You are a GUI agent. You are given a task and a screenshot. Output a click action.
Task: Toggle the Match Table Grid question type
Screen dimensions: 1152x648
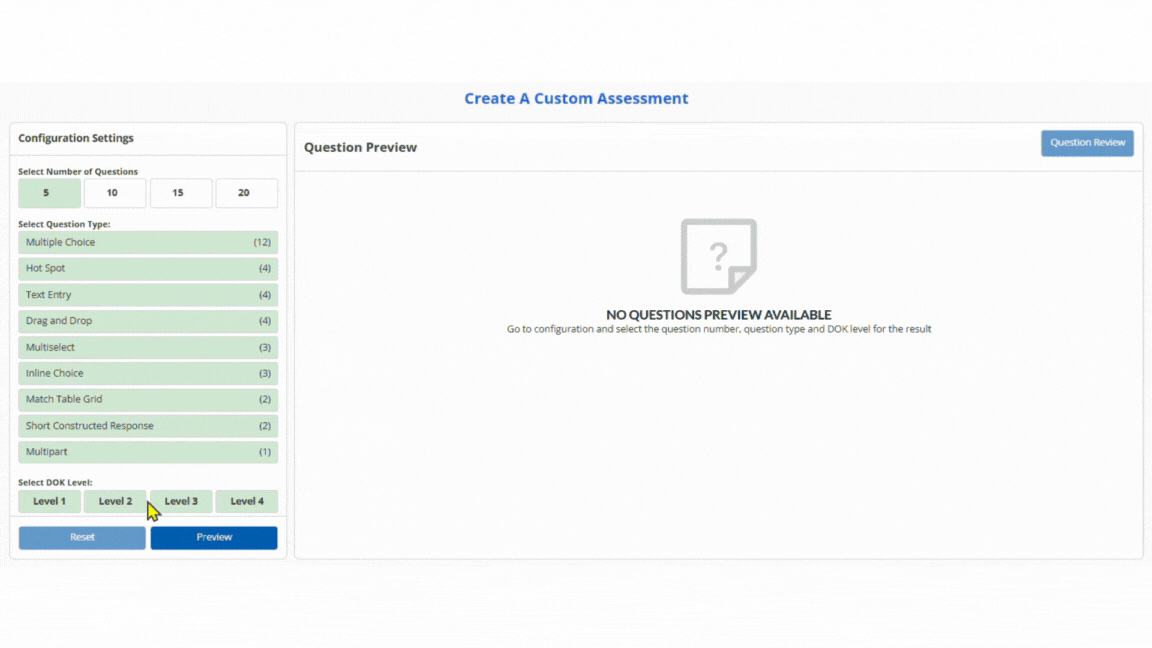pos(148,400)
